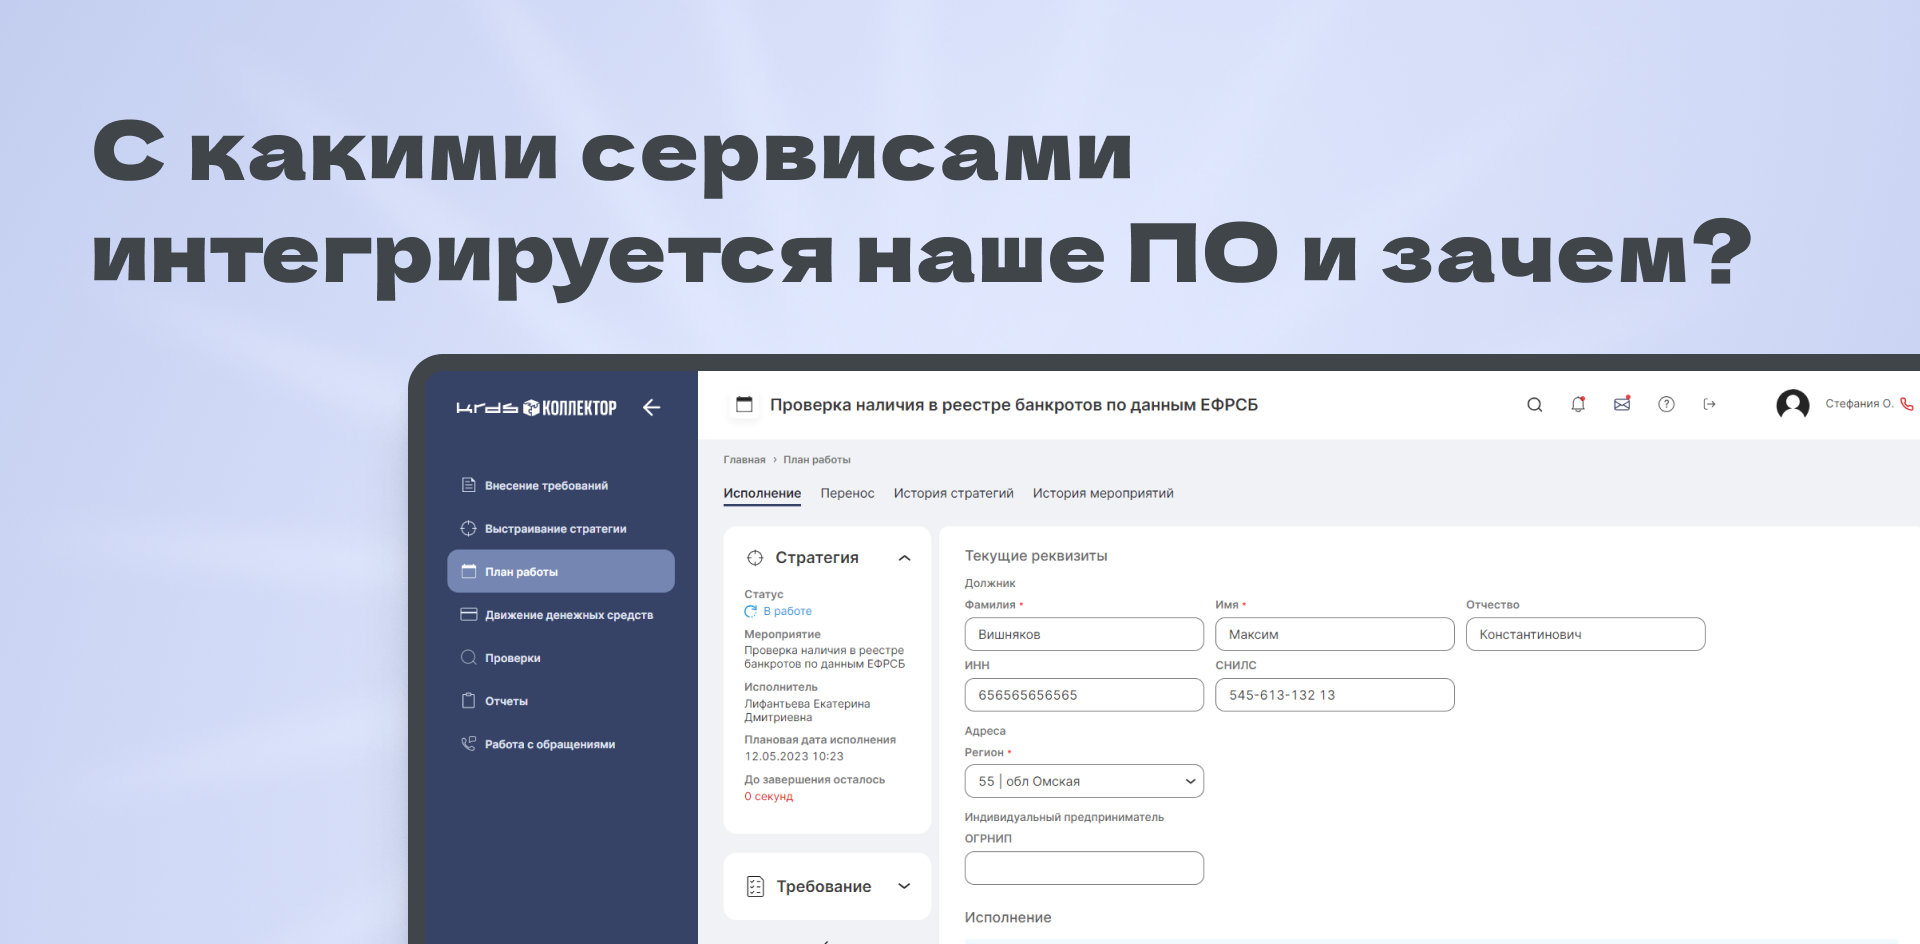Switch to История стратегий tab
The height and width of the screenshot is (944, 1920).
tap(953, 493)
